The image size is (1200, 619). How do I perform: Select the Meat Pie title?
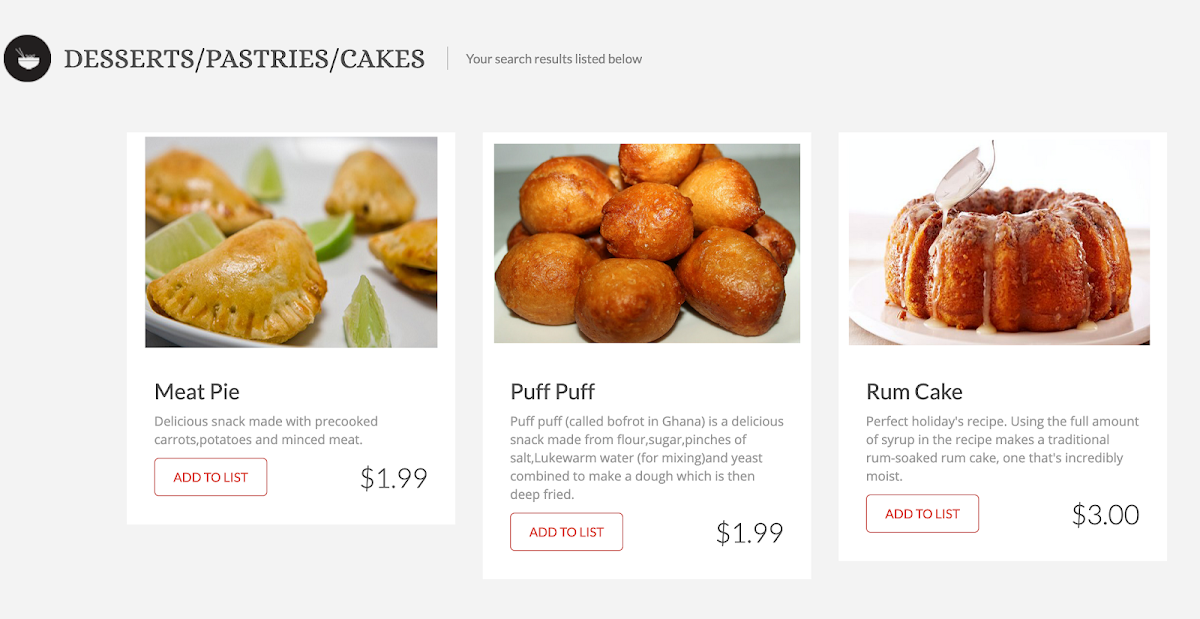[x=197, y=391]
